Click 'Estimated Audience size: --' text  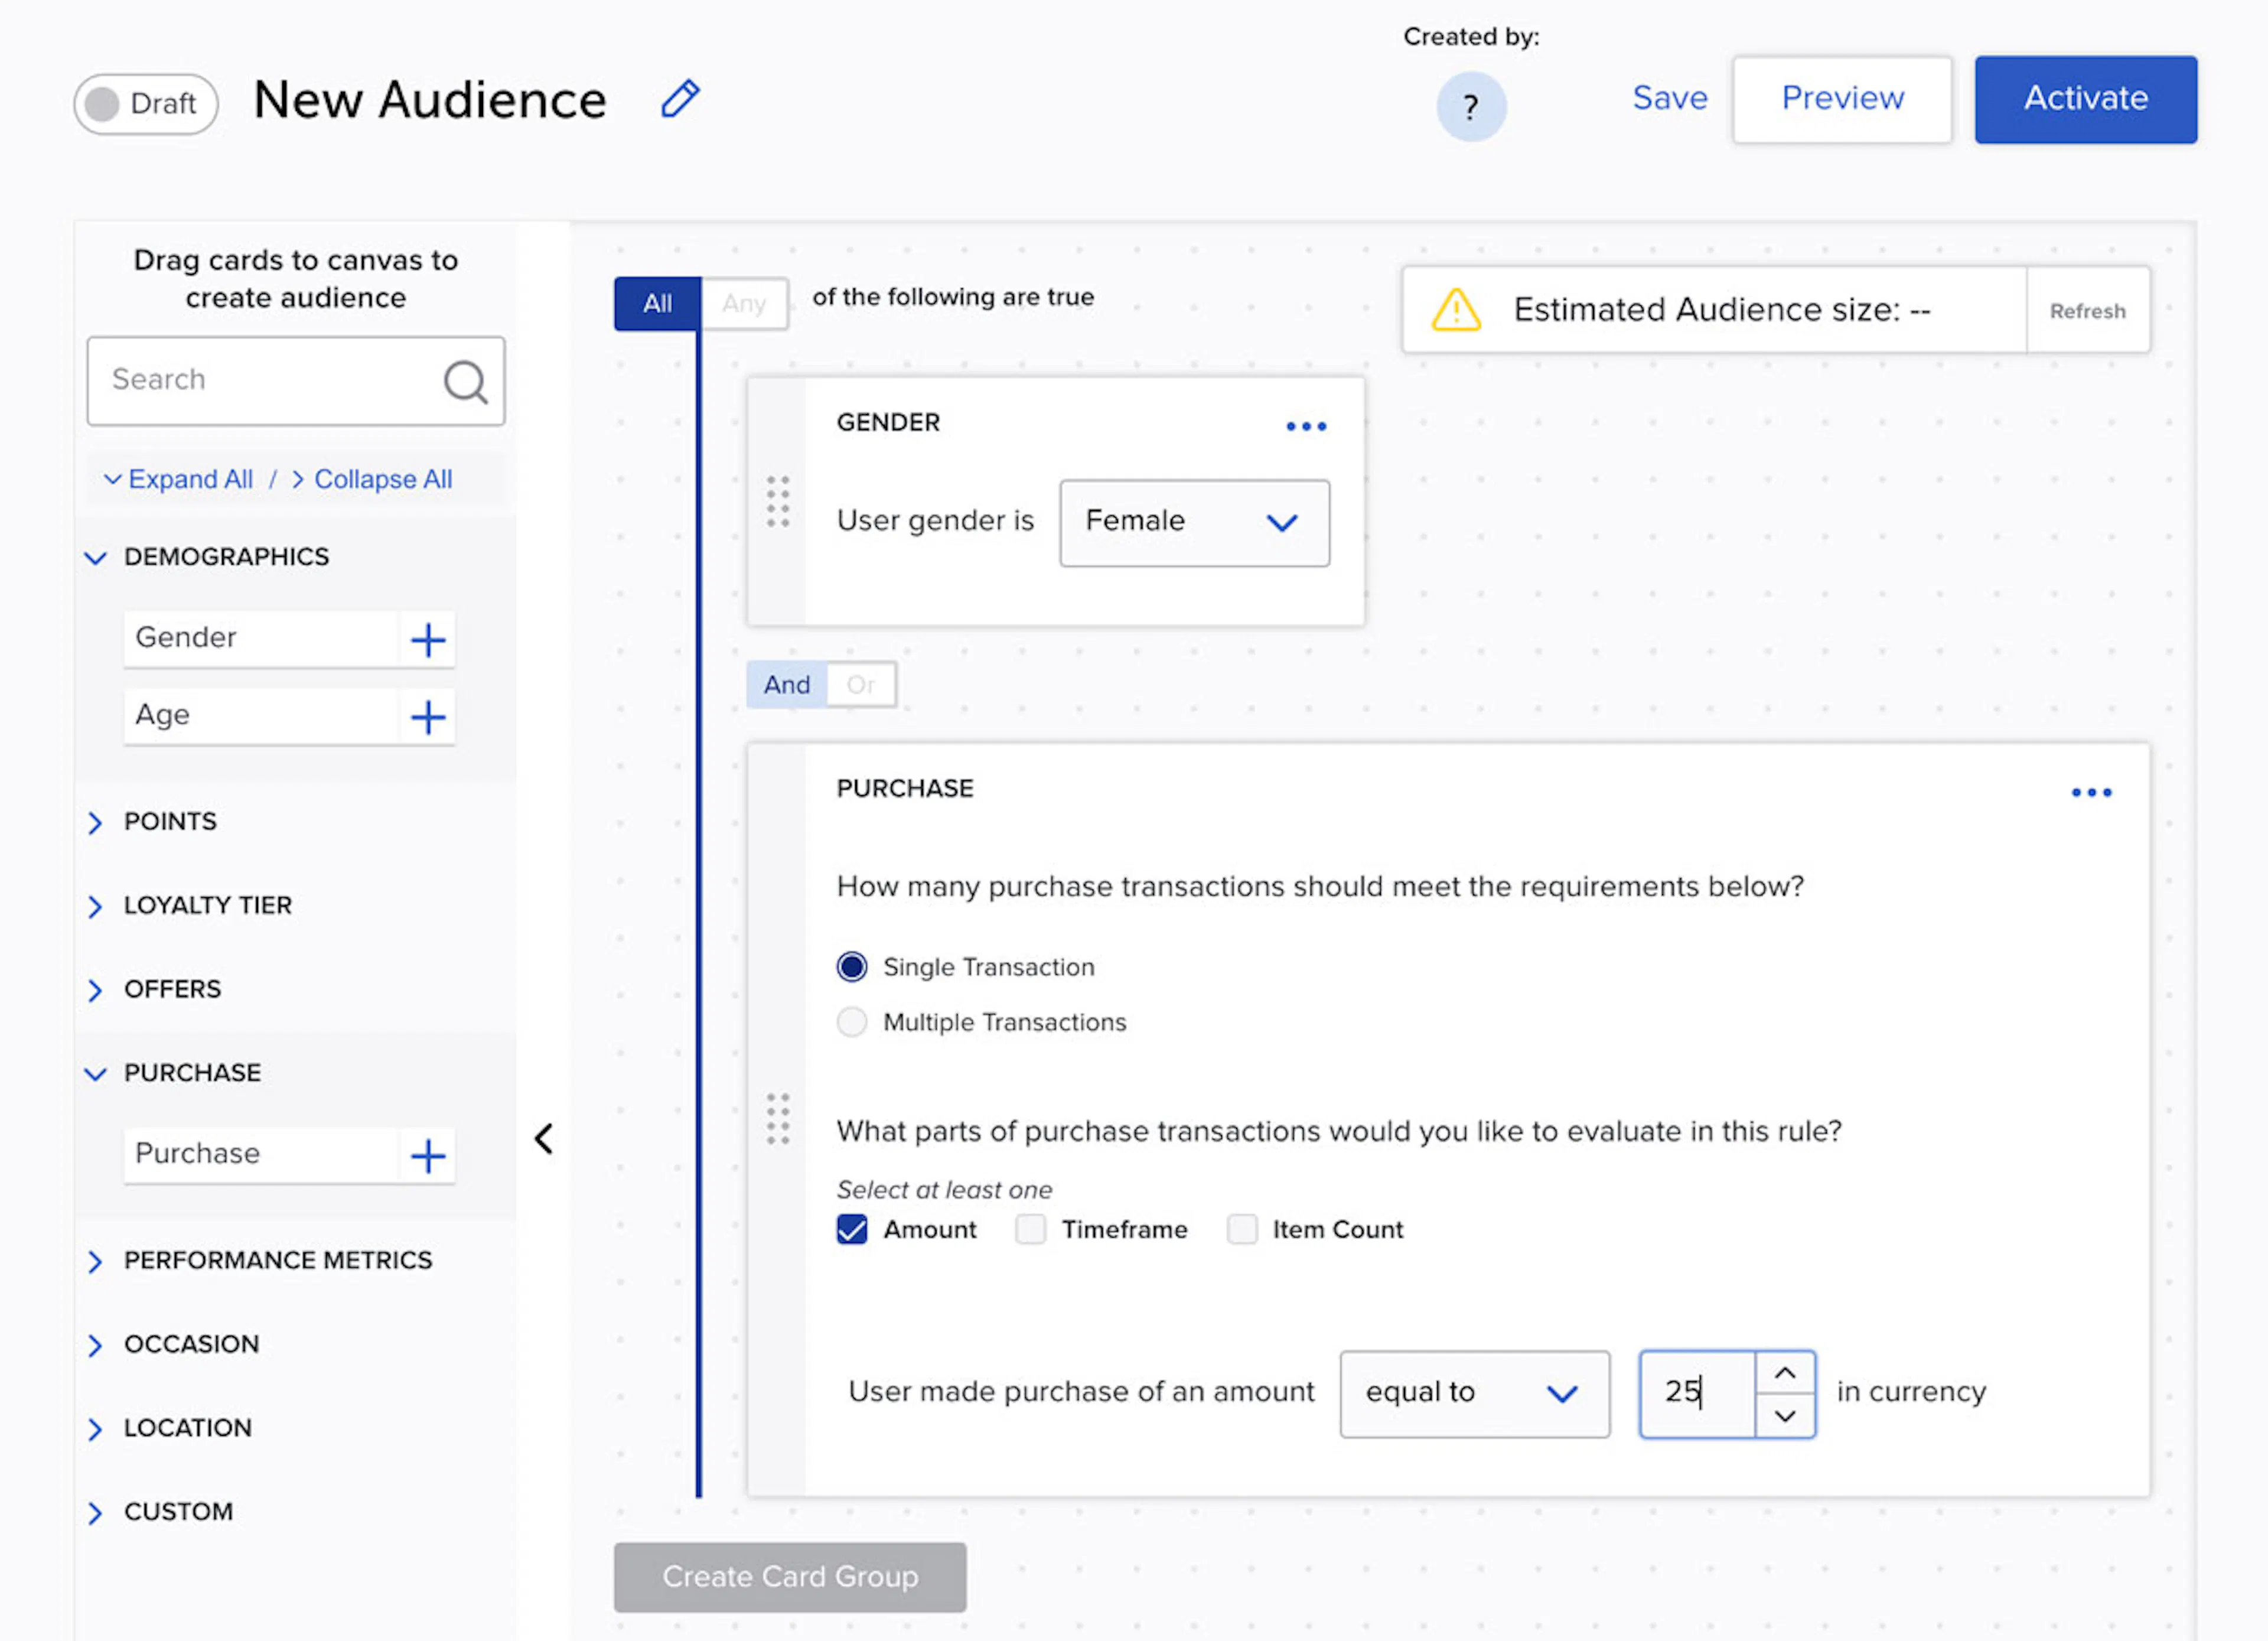click(1721, 310)
